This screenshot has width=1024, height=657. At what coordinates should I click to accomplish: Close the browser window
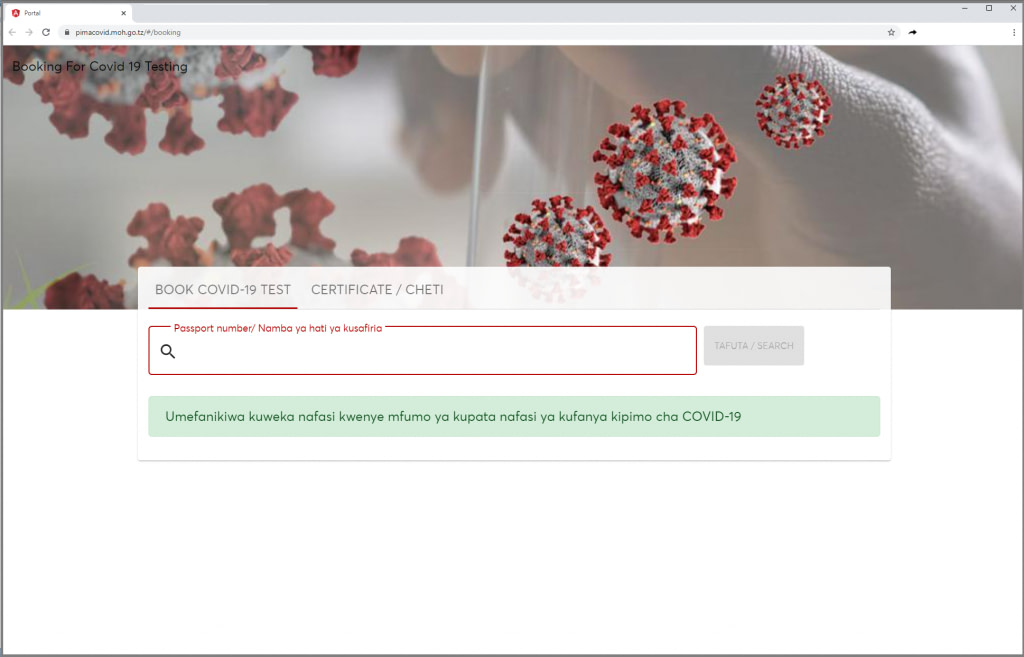[1012, 8]
